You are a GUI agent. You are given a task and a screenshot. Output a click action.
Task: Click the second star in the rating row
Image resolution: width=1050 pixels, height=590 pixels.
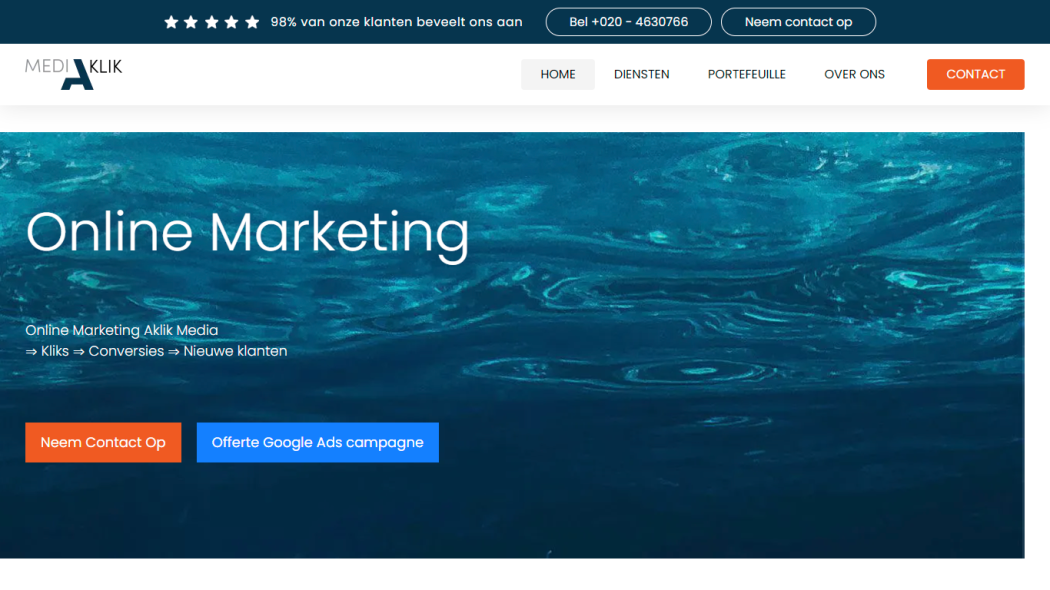click(x=191, y=22)
